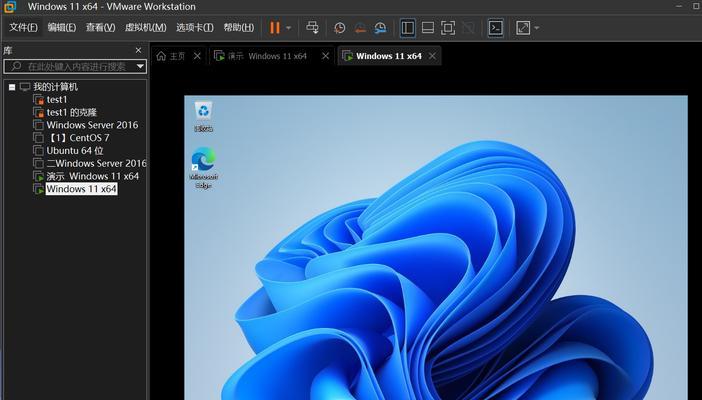This screenshot has height=400, width=702.
Task: Send Ctrl+Alt+Del to the virtual machine
Action: 312,28
